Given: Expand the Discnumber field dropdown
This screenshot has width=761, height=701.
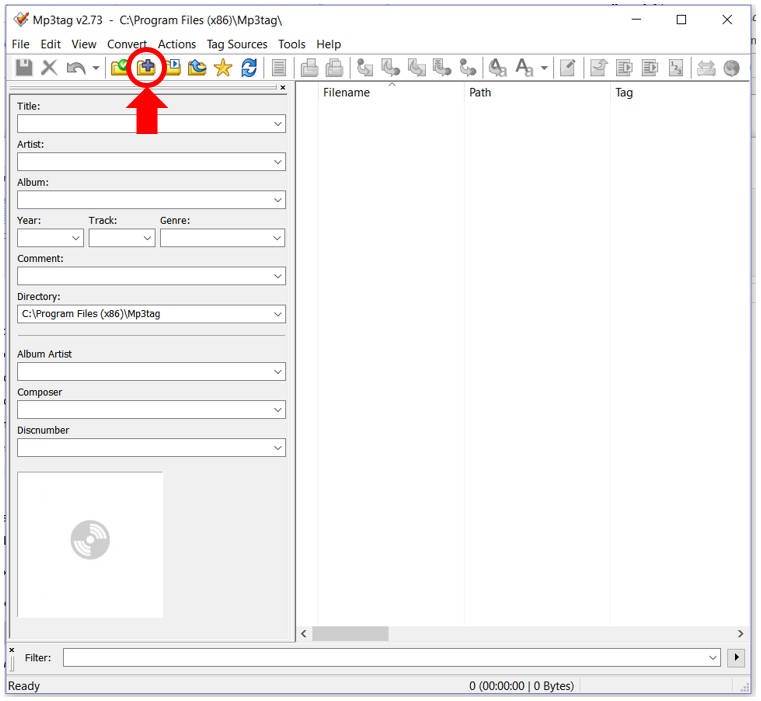Looking at the screenshot, I should click(x=278, y=448).
